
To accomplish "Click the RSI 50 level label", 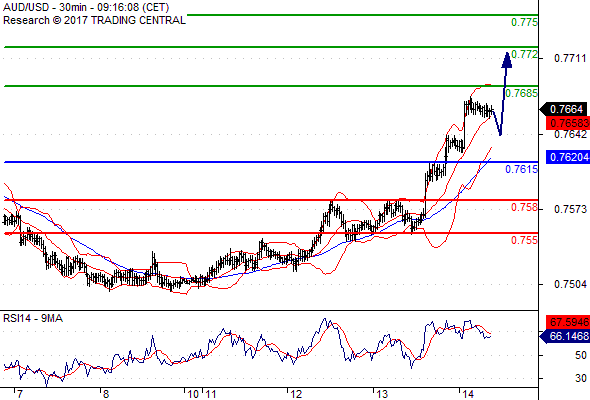I will (581, 355).
